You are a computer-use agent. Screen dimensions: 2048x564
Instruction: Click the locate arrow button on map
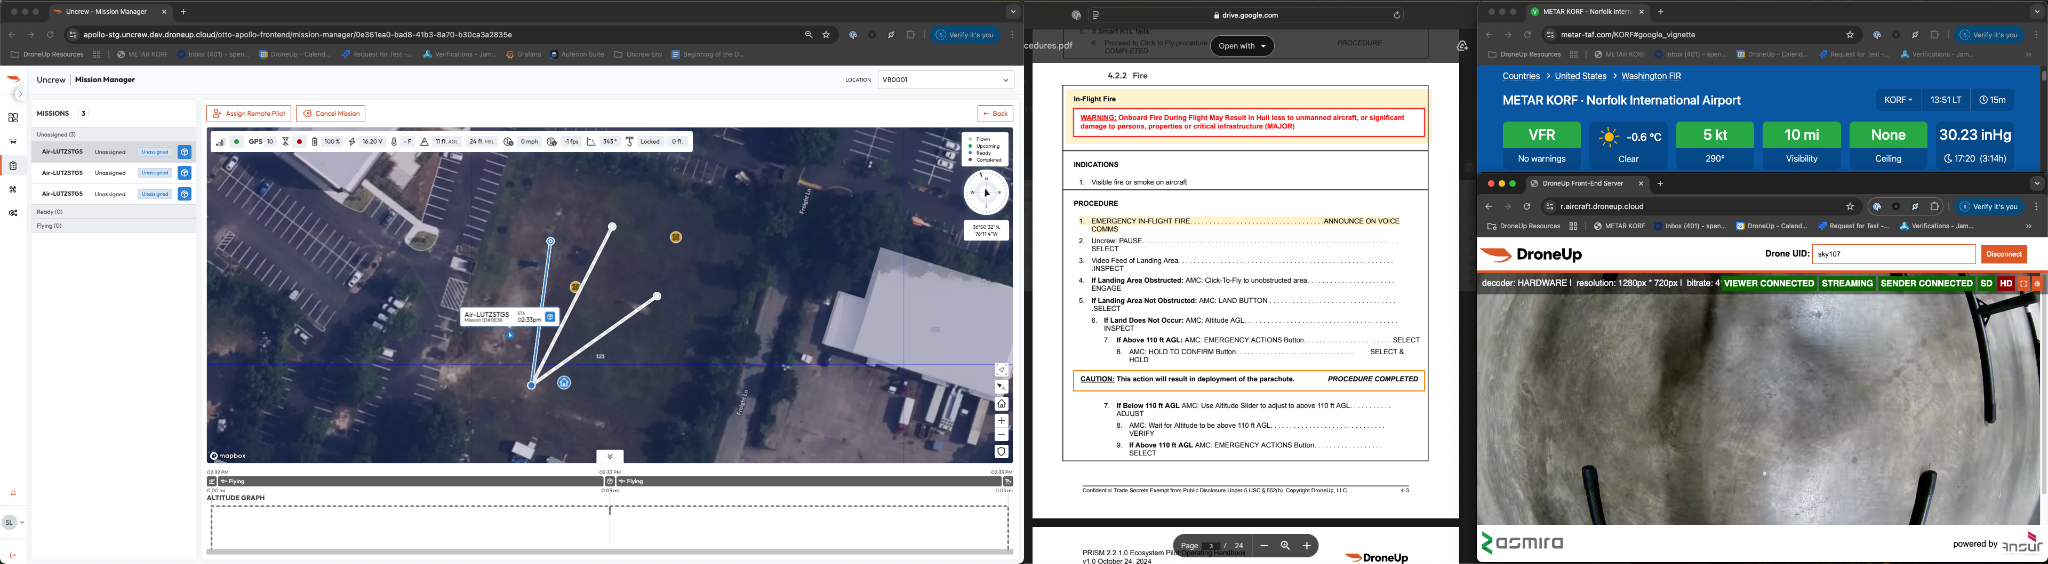click(1001, 370)
